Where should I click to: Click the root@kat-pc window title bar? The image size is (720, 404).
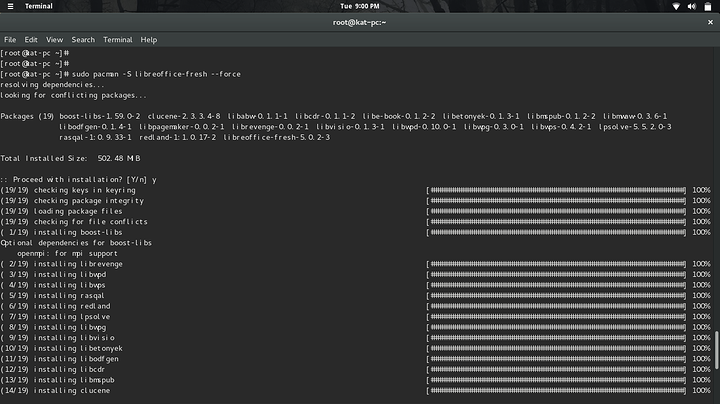pyautogui.click(x=359, y=22)
